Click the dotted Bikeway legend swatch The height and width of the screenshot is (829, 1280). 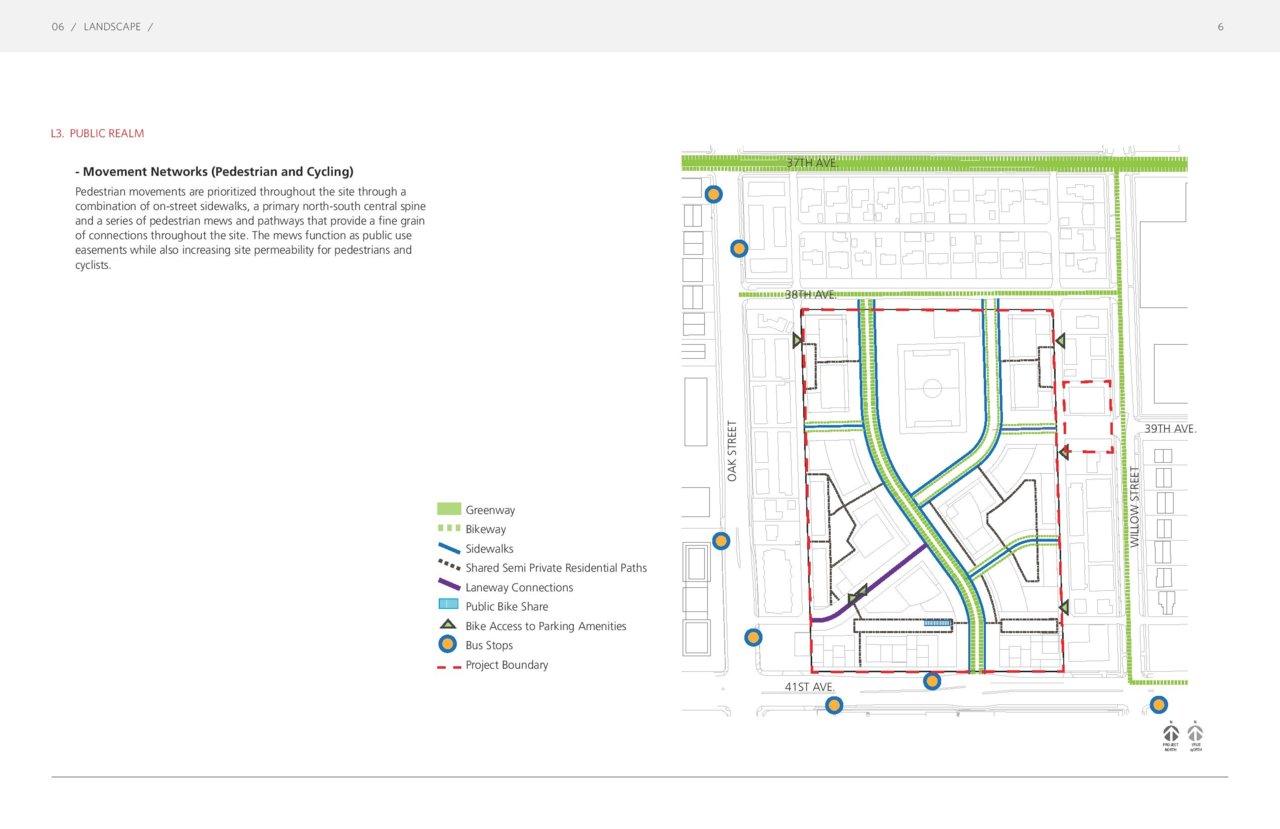coord(449,528)
